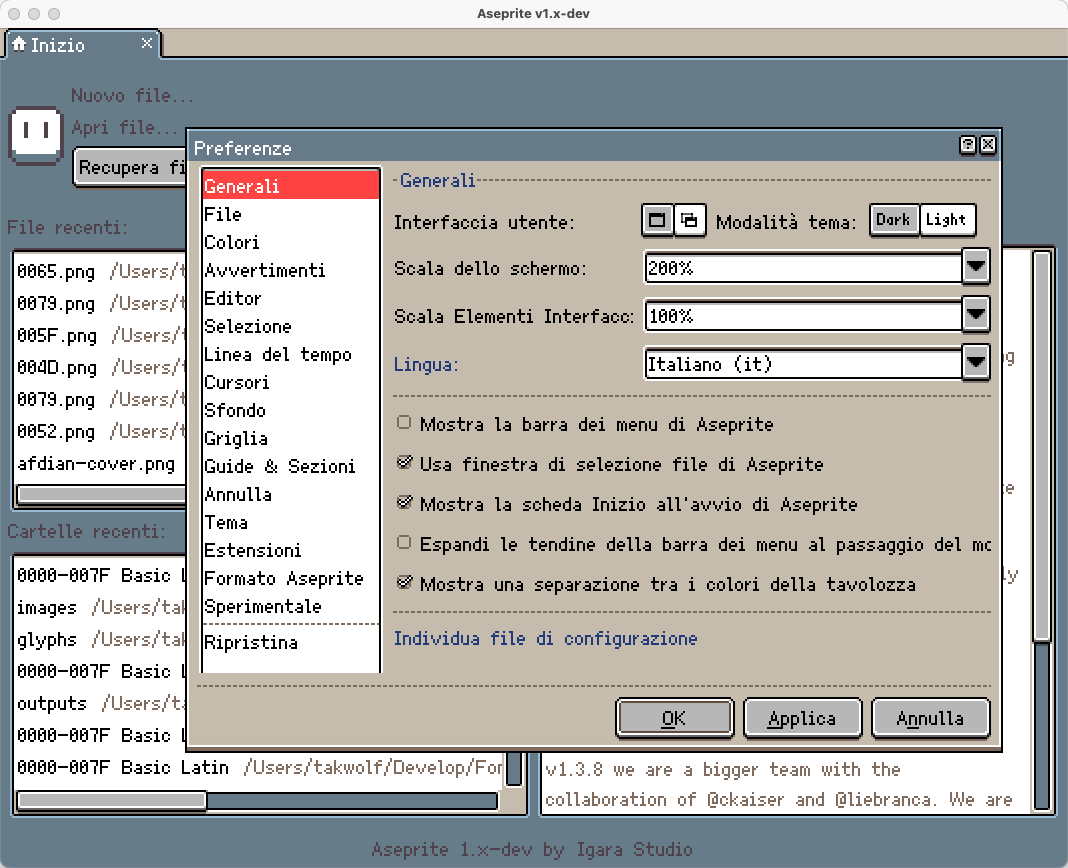Click the home icon on Inizio tab
The height and width of the screenshot is (868, 1068).
pyautogui.click(x=19, y=44)
